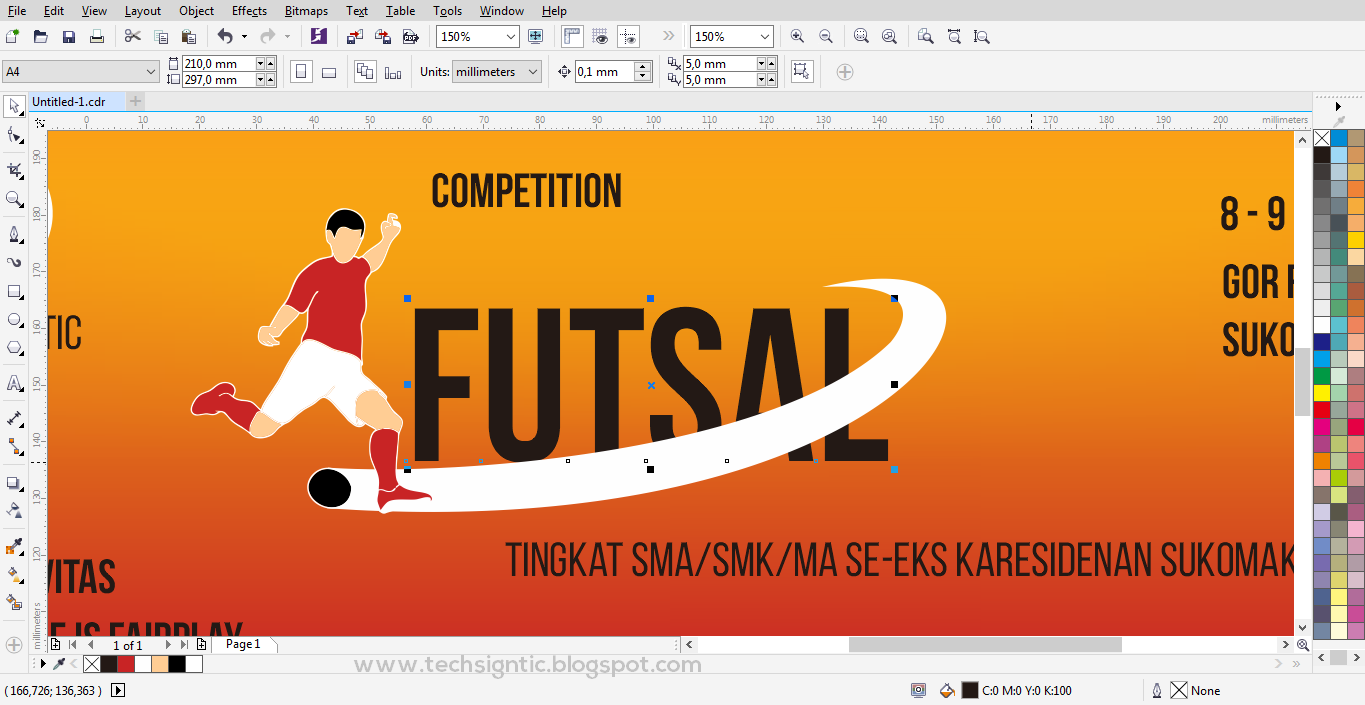Open the Bitmaps menu
This screenshot has height=705, width=1365.
pyautogui.click(x=305, y=11)
